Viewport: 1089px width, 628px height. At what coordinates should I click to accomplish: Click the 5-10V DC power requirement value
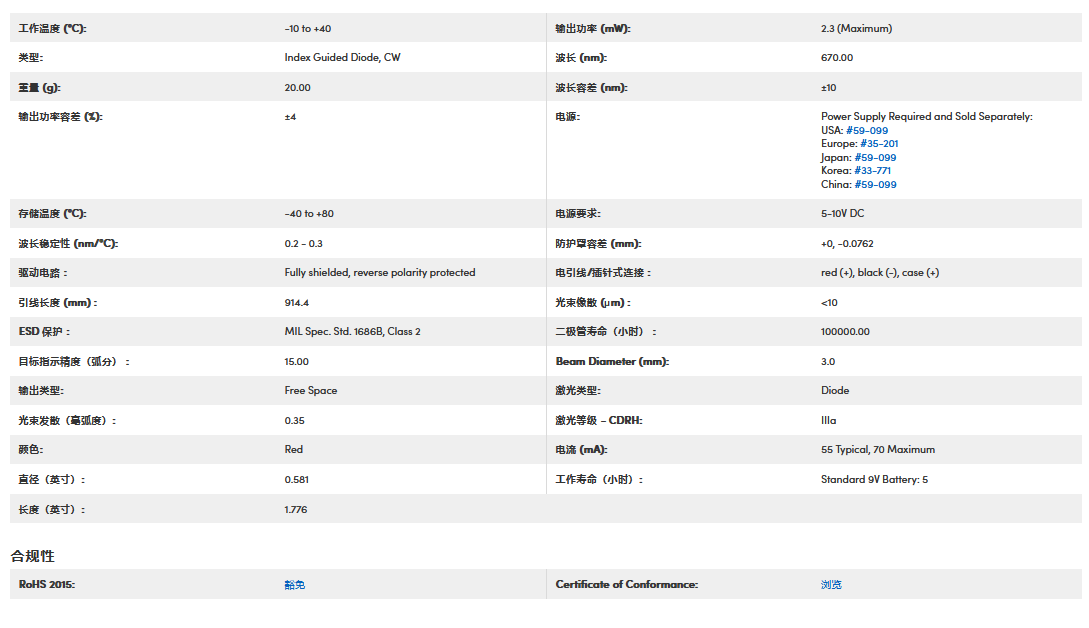(842, 214)
